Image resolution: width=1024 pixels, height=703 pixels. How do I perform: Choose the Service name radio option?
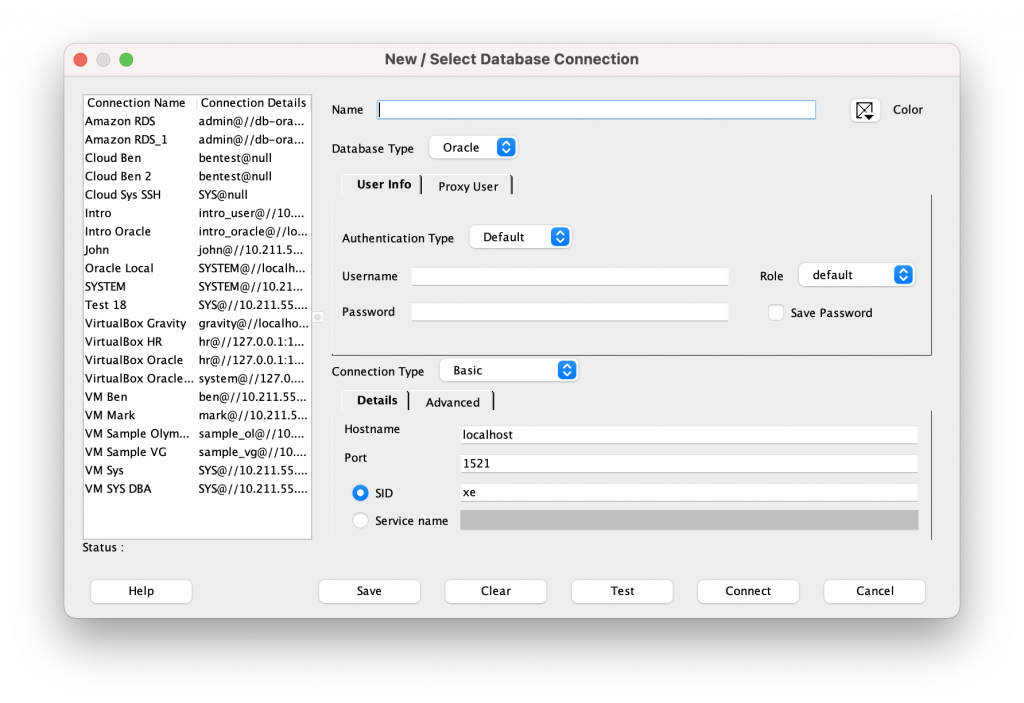pyautogui.click(x=360, y=521)
